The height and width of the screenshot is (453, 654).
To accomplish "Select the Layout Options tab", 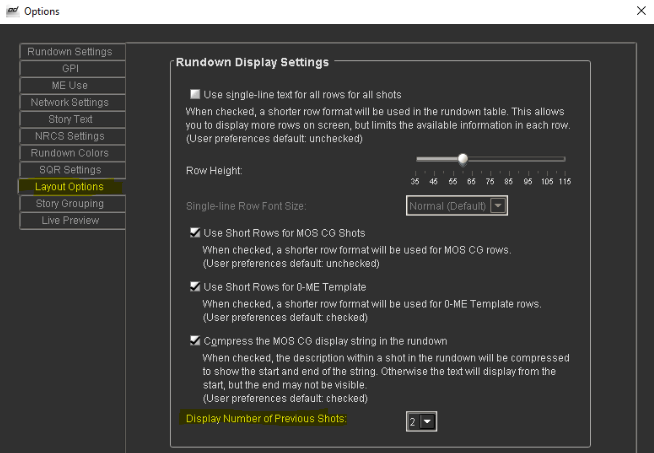I will 70,187.
